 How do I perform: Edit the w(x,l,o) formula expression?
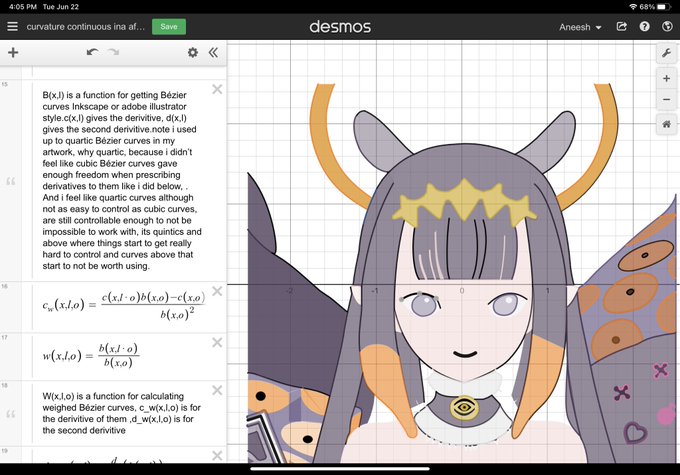pyautogui.click(x=90, y=356)
